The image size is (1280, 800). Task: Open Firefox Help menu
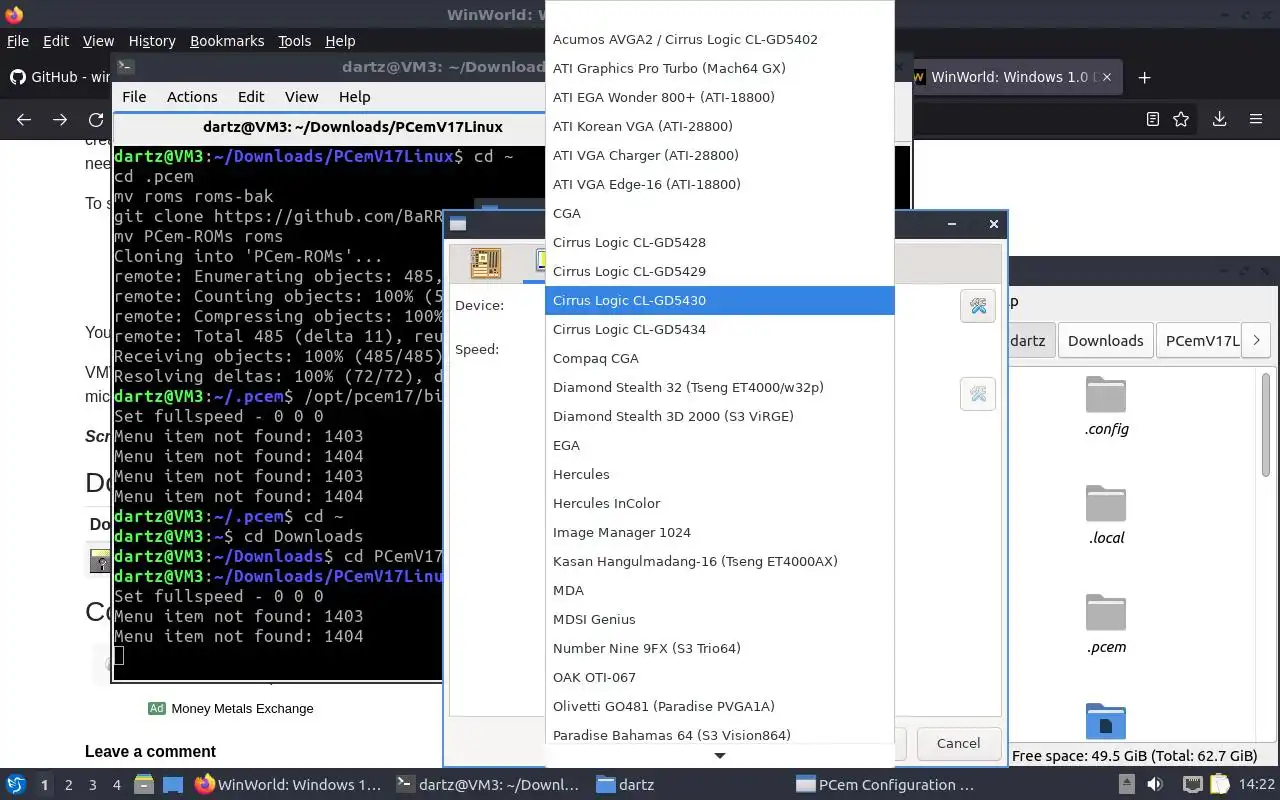click(x=340, y=41)
